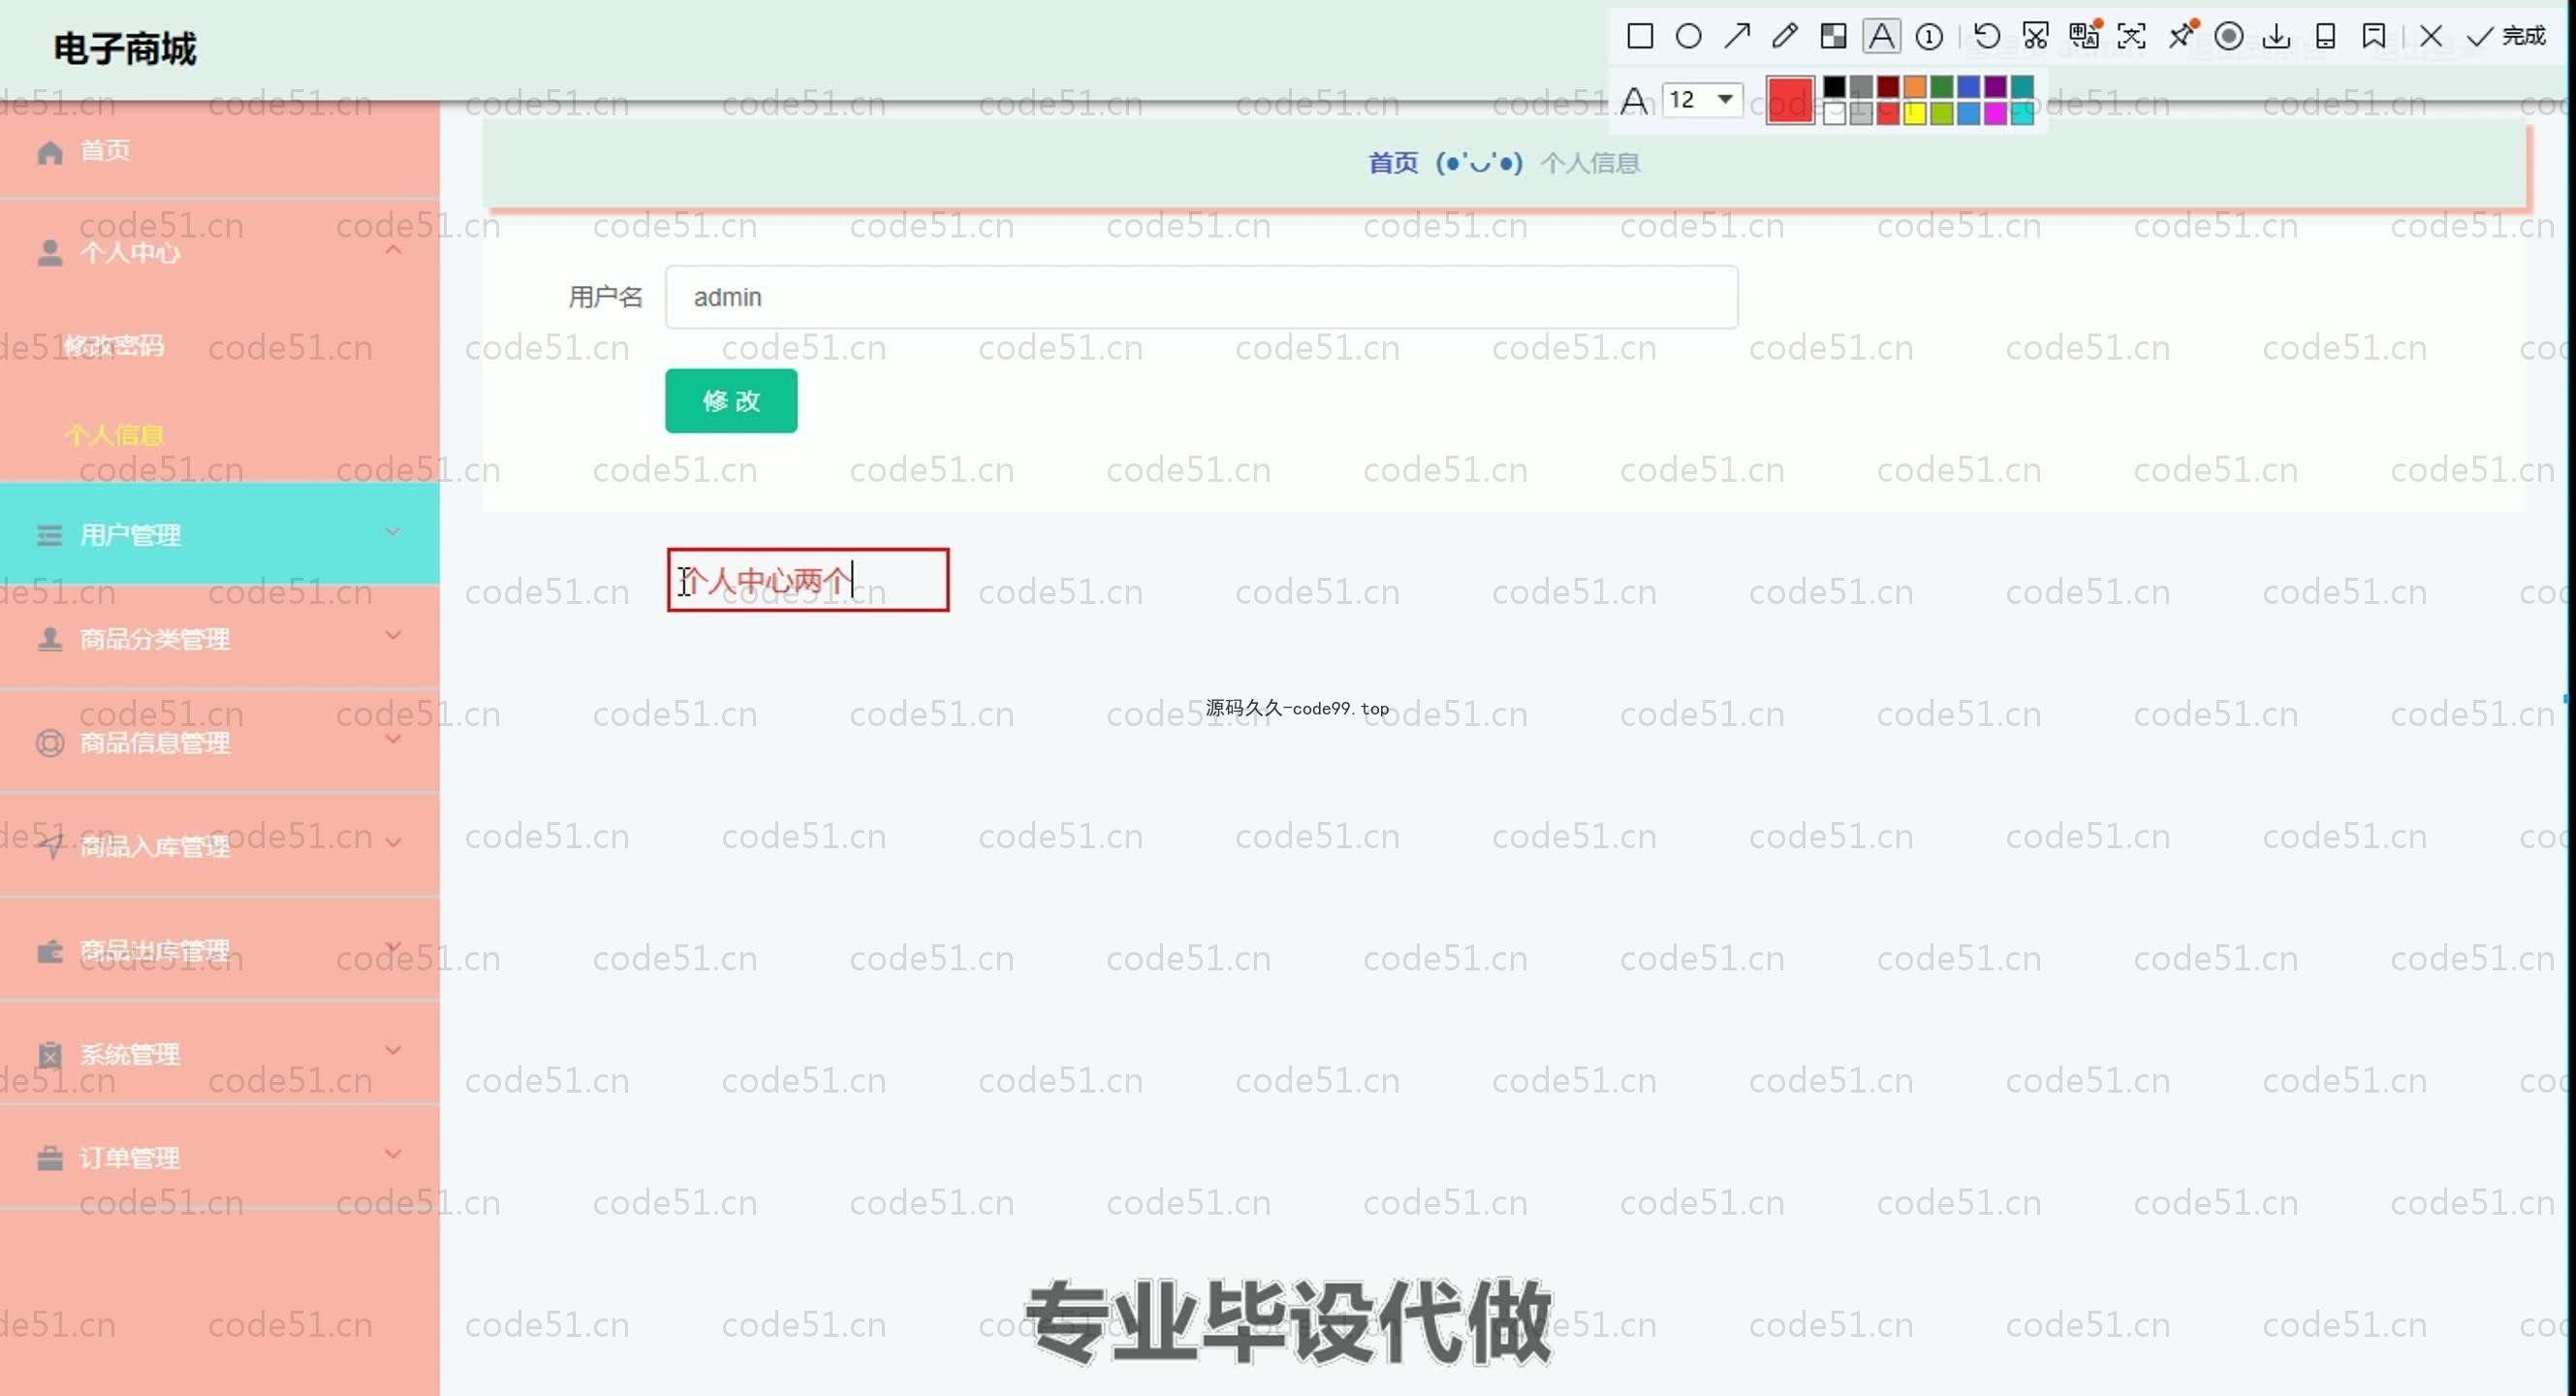Select the ellipse annotation tool
The width and height of the screenshot is (2576, 1396).
coord(1688,37)
